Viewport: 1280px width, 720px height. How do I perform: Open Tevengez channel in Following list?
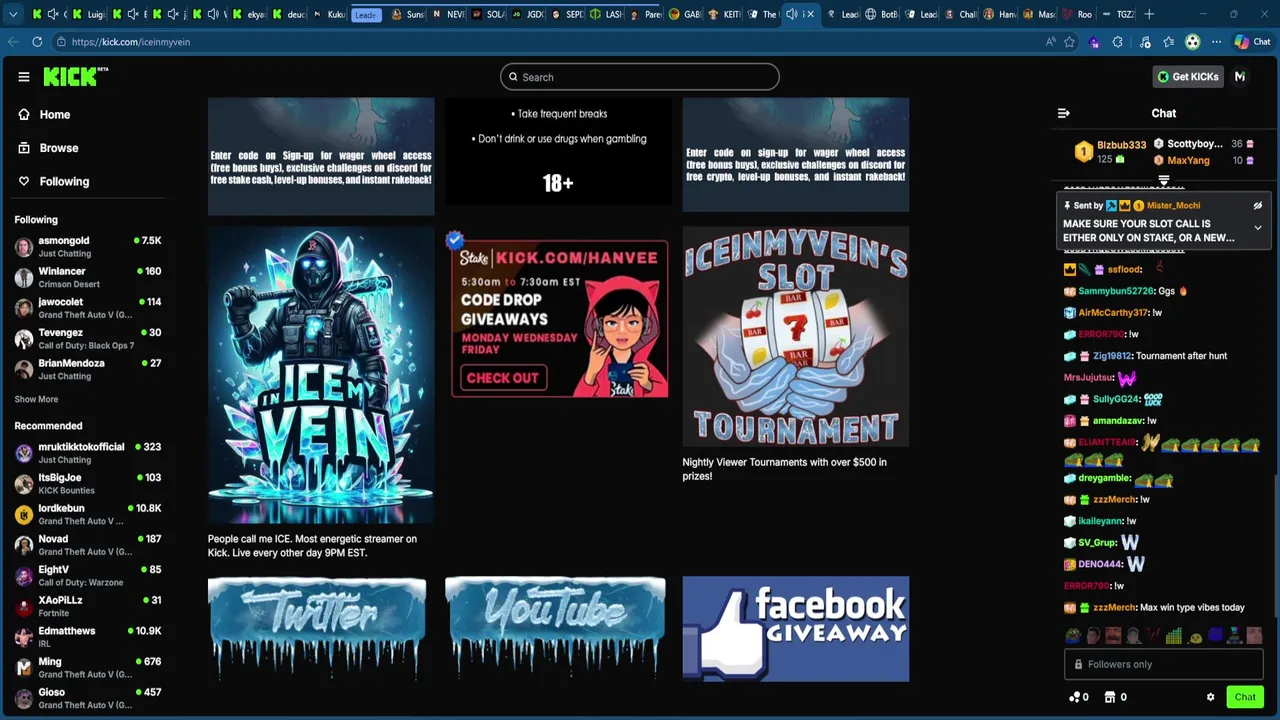tap(88, 338)
